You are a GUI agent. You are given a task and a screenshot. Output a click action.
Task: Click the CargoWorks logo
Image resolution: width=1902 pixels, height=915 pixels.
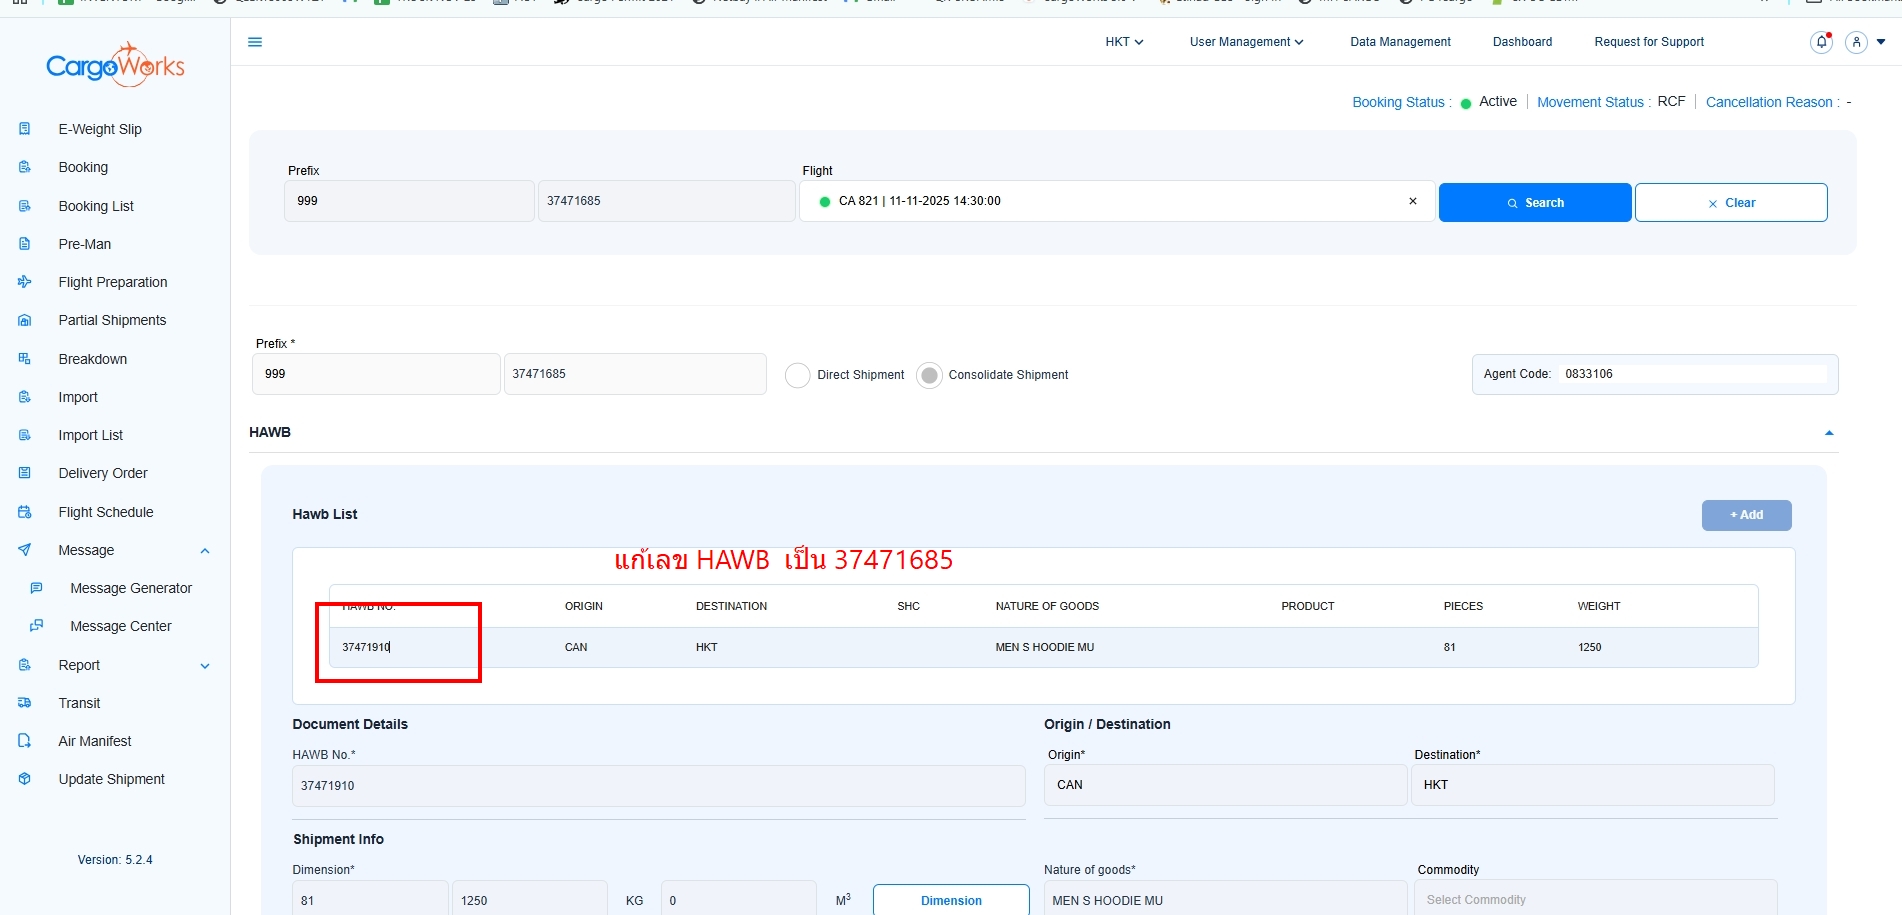click(115, 66)
